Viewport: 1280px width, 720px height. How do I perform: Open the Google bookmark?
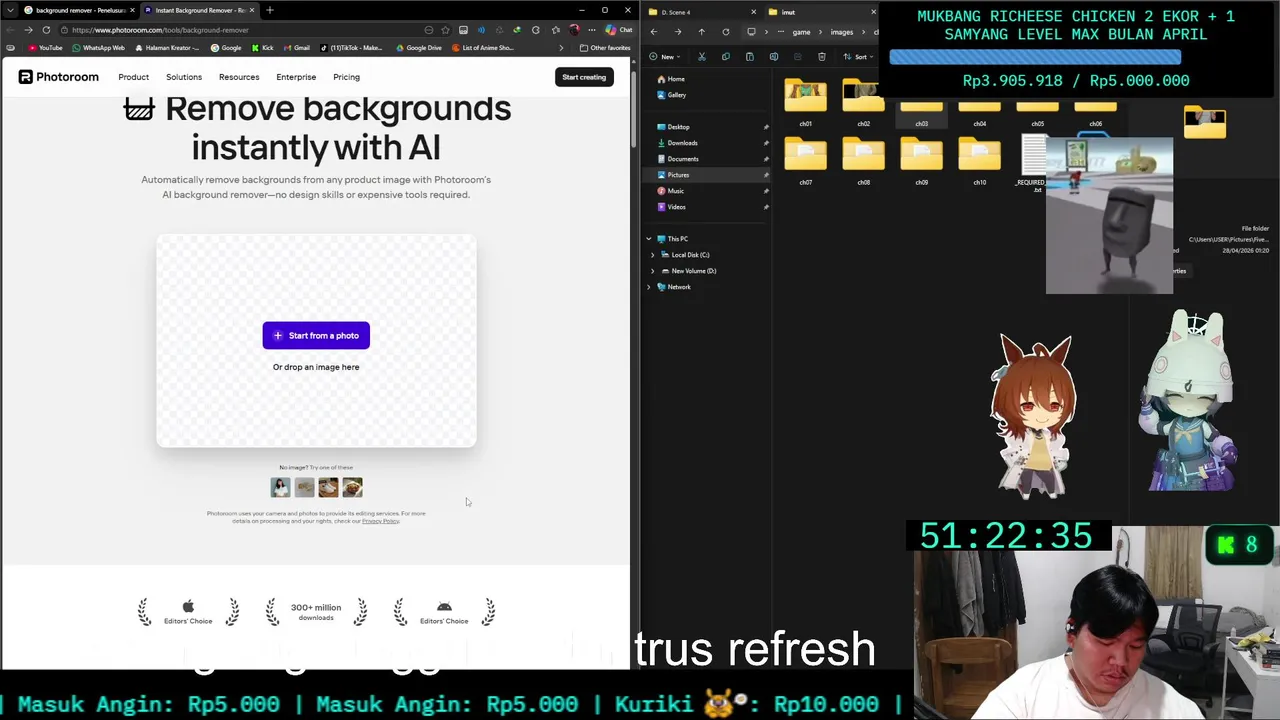(x=226, y=48)
